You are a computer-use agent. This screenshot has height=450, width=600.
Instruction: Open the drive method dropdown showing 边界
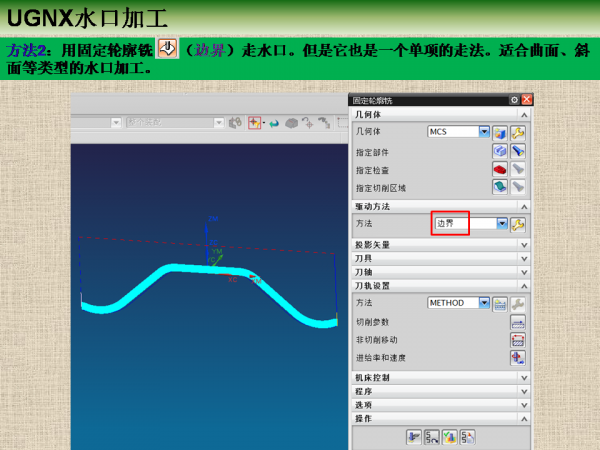click(x=502, y=223)
